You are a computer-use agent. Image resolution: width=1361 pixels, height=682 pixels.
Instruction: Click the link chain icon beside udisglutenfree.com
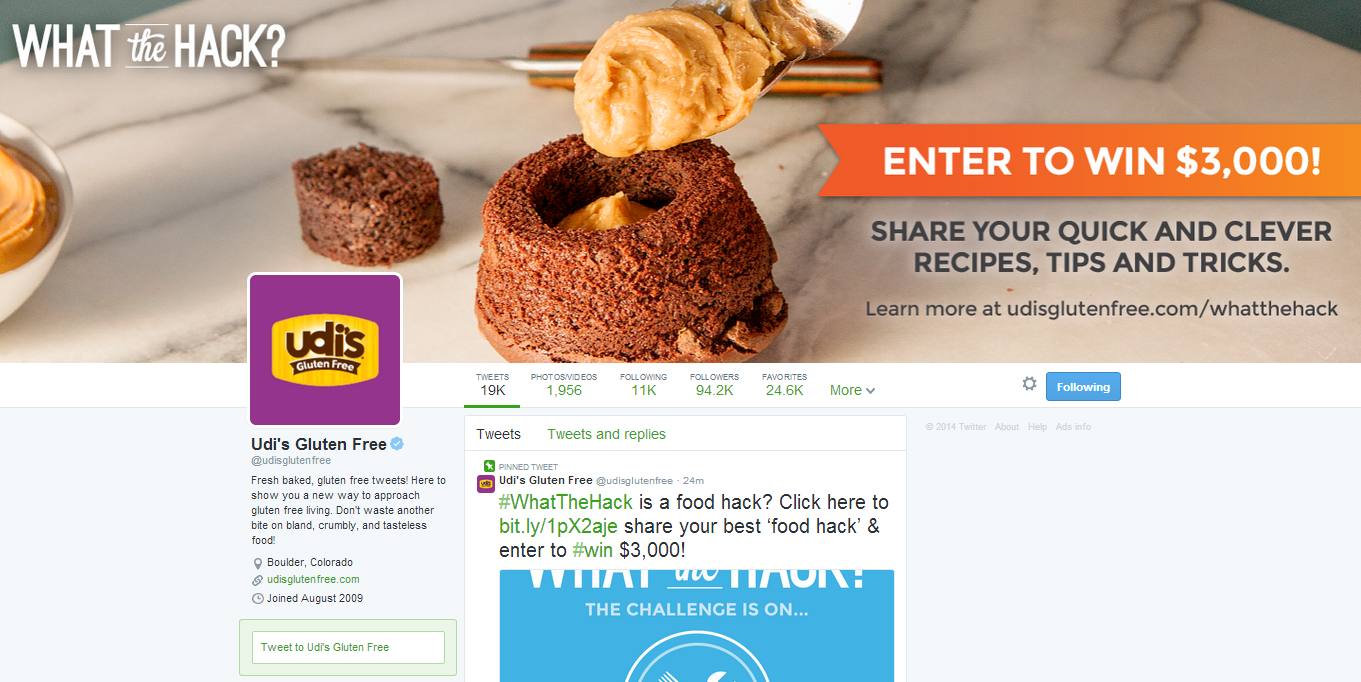point(258,580)
